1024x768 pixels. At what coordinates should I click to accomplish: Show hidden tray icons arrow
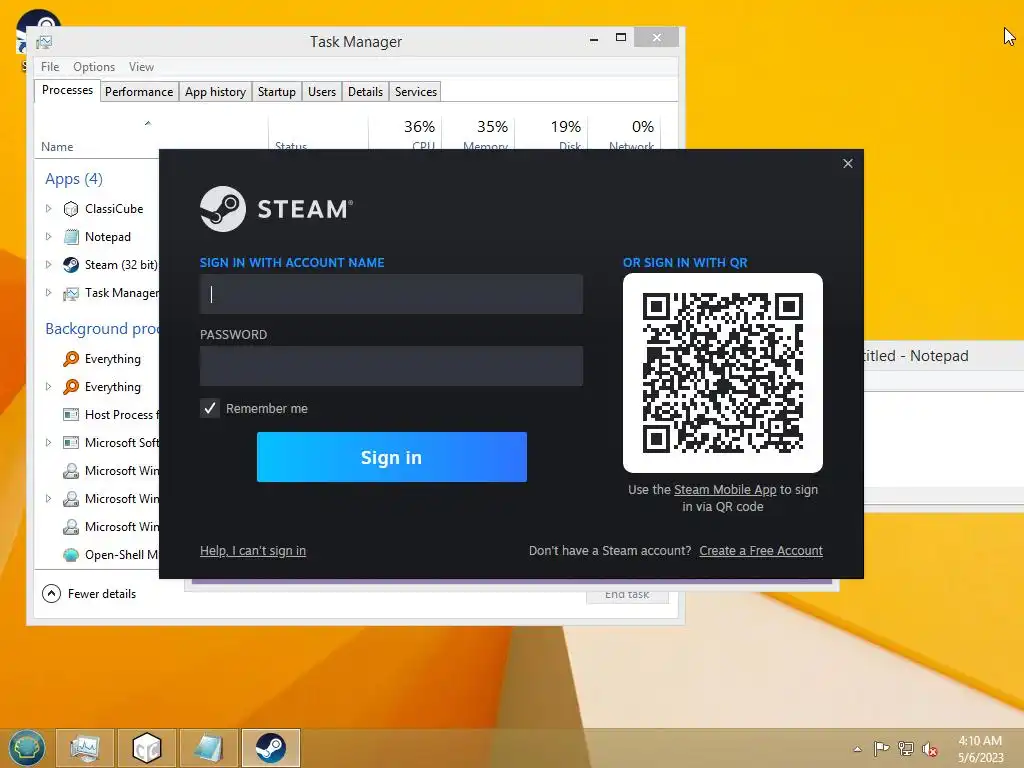[x=857, y=749]
